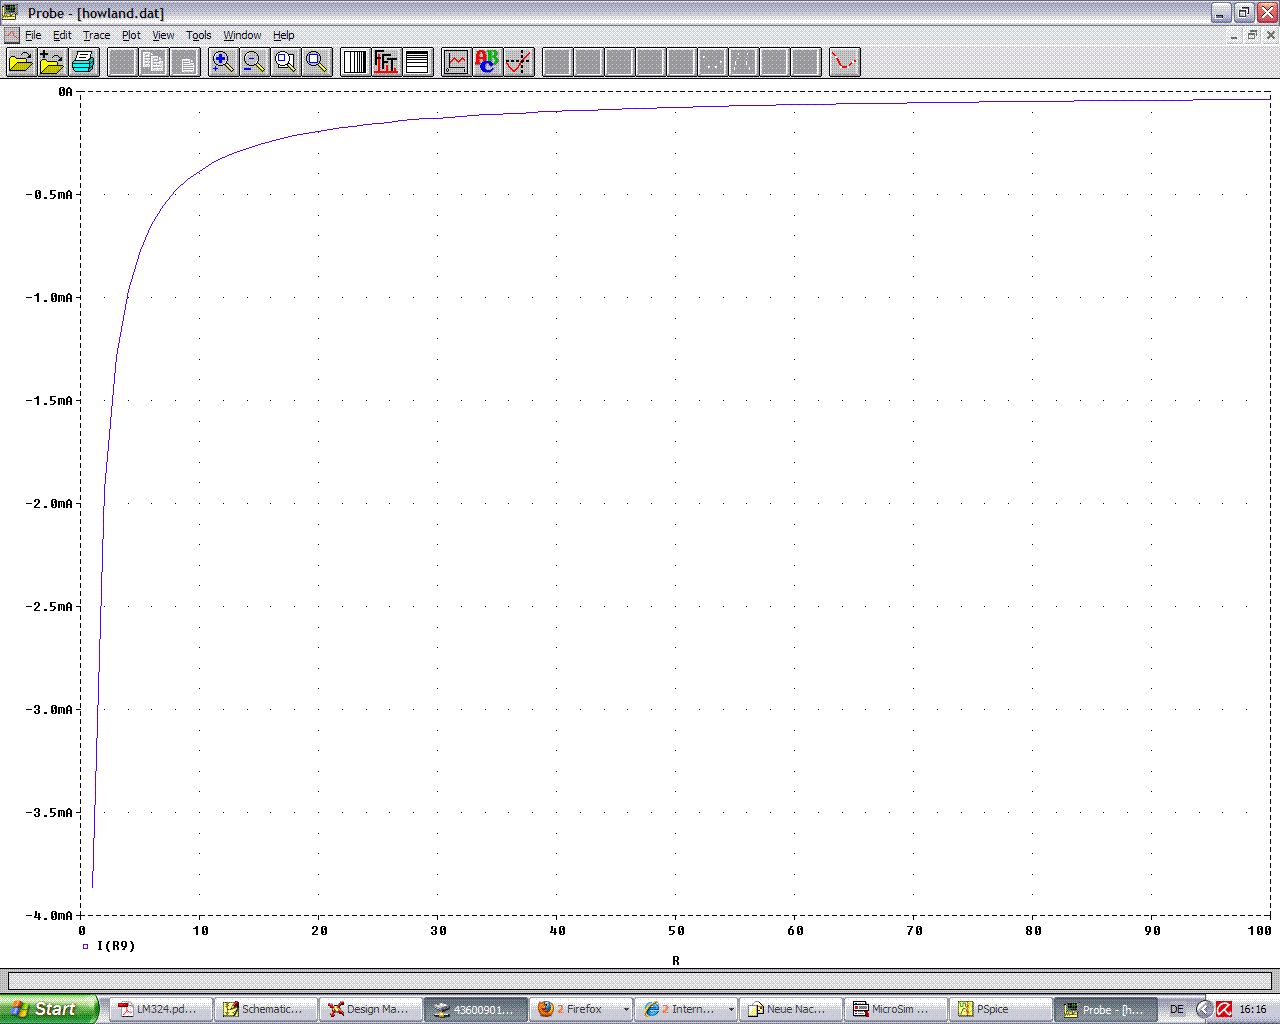Select the ABC text label tool
1280x1024 pixels.
point(487,63)
